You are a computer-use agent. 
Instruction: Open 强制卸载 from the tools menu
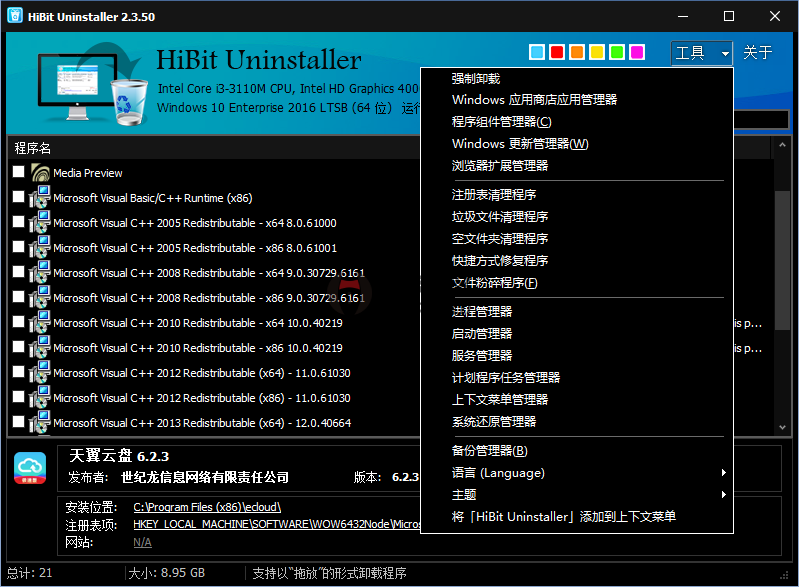(476, 78)
